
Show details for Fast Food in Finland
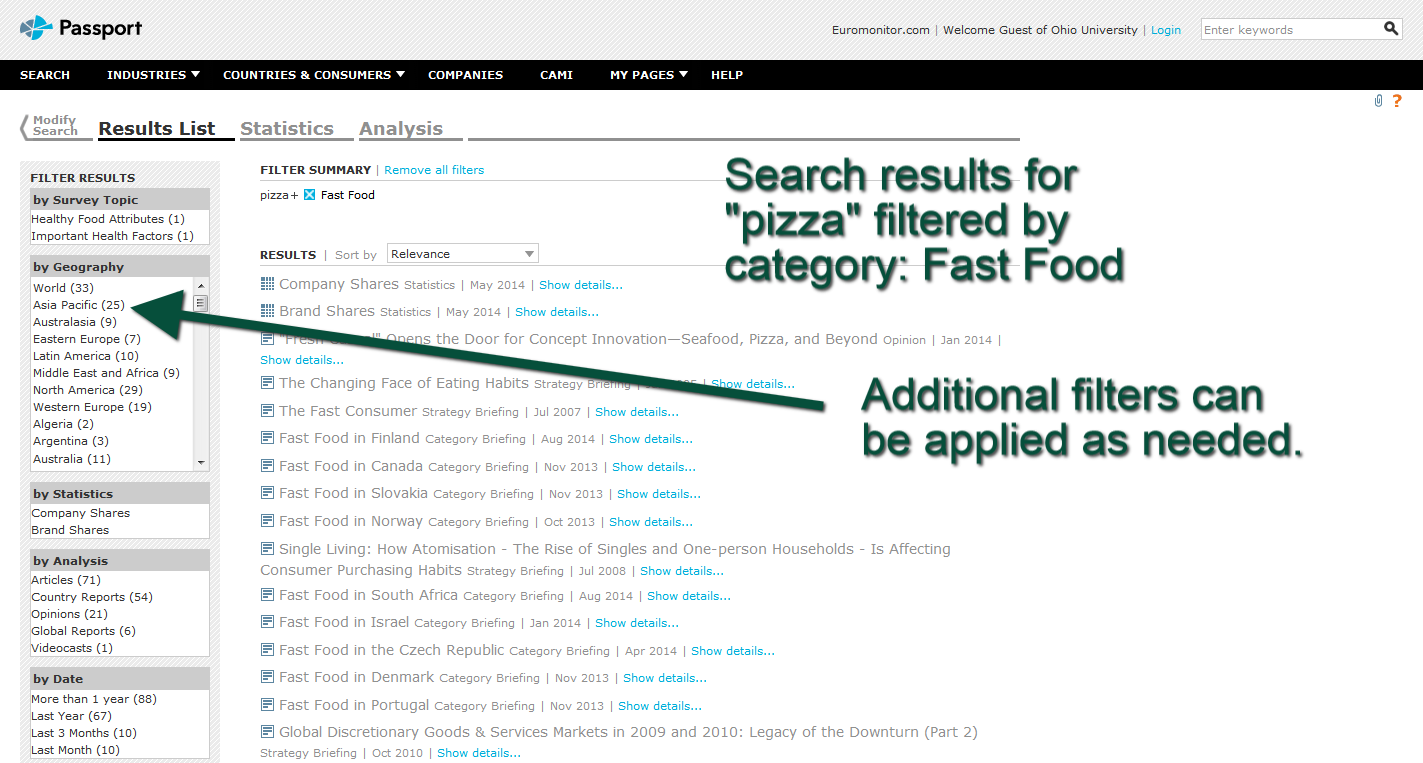pos(651,439)
